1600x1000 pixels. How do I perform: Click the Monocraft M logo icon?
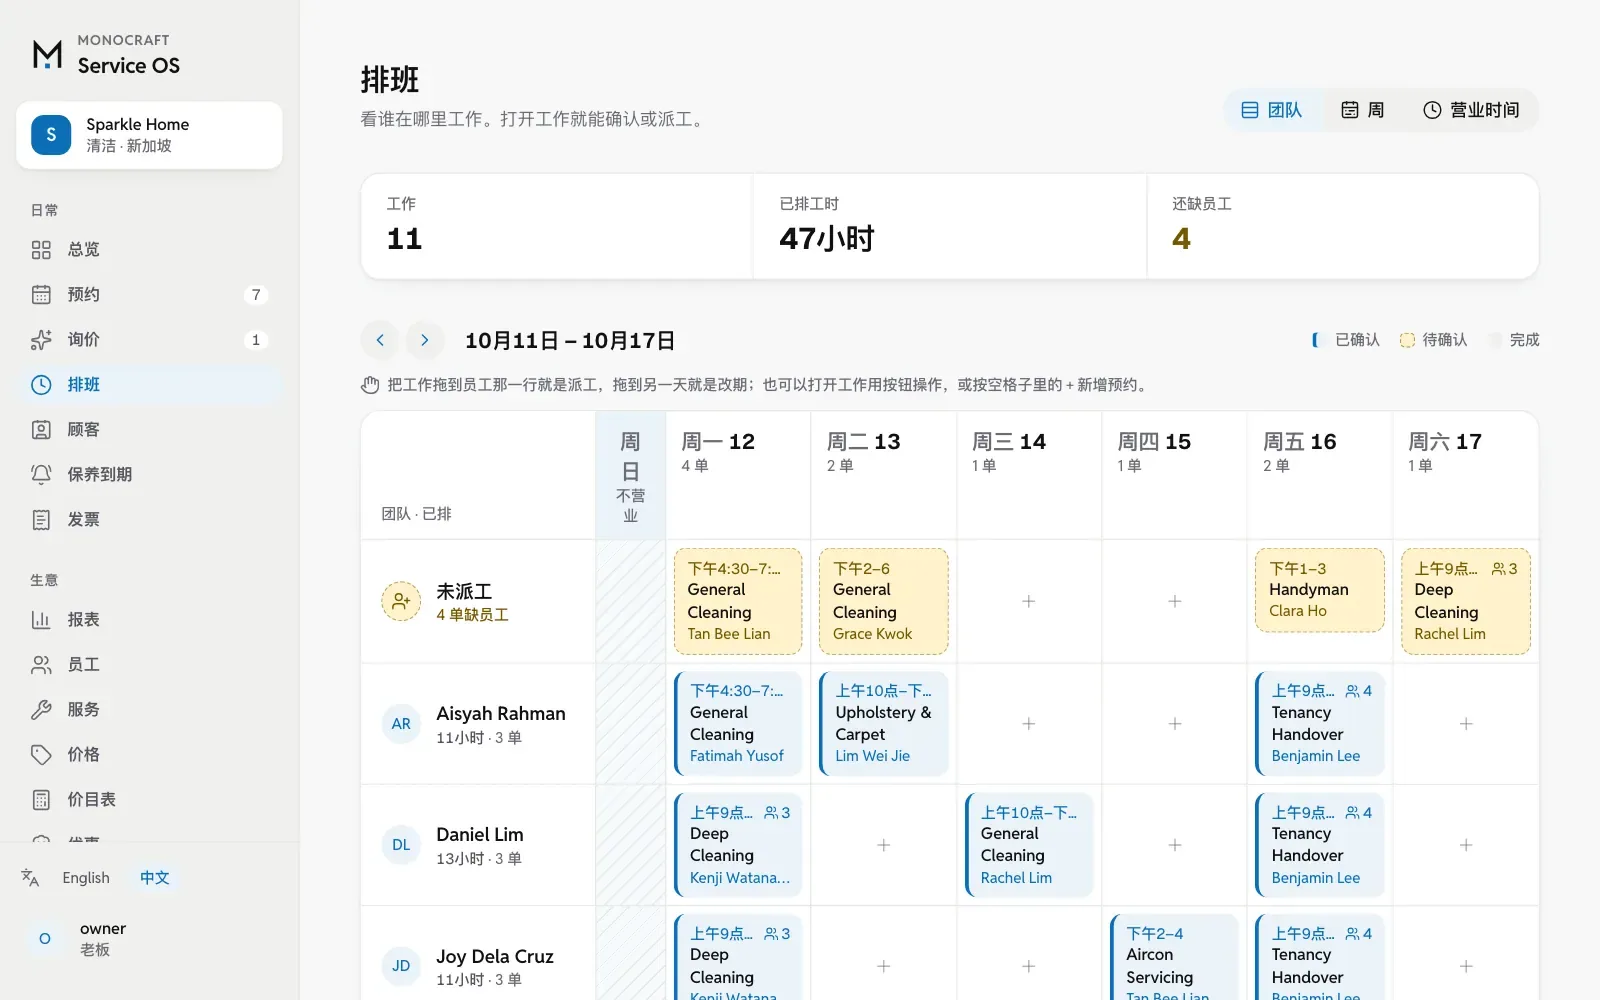tap(47, 55)
